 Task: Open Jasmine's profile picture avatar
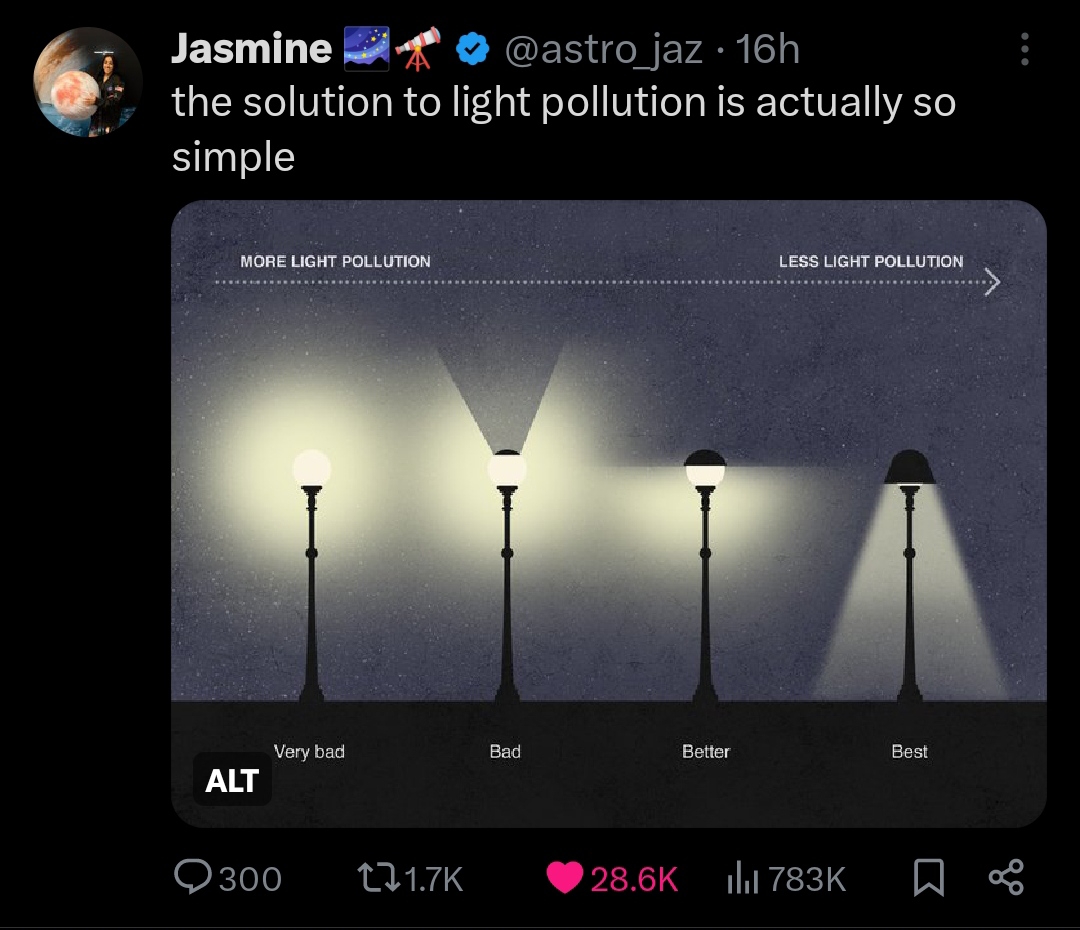pyautogui.click(x=88, y=82)
